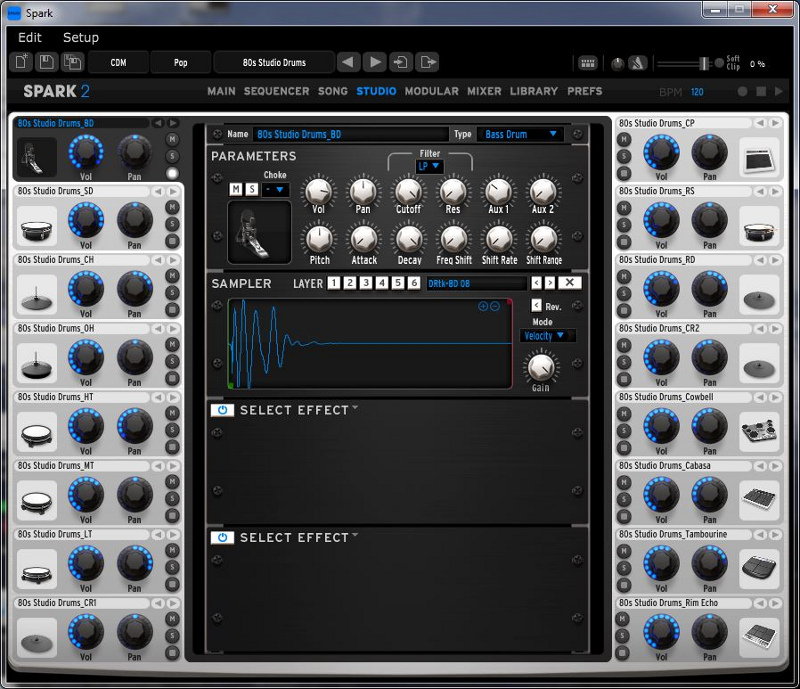This screenshot has width=800, height=689.
Task: Load the previous kit with left arrow
Action: 348,62
